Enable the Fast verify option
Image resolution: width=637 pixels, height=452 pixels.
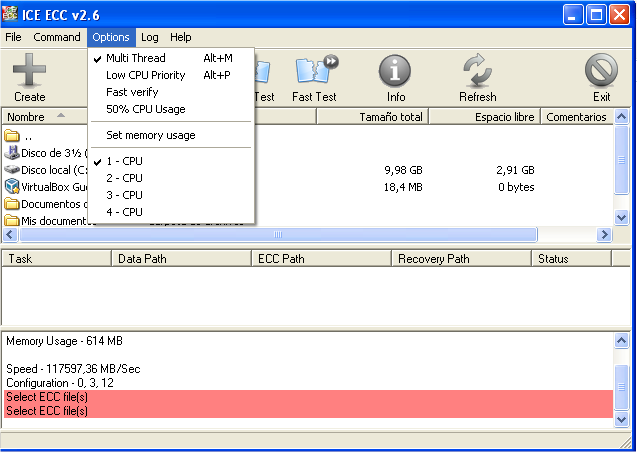tap(171, 92)
